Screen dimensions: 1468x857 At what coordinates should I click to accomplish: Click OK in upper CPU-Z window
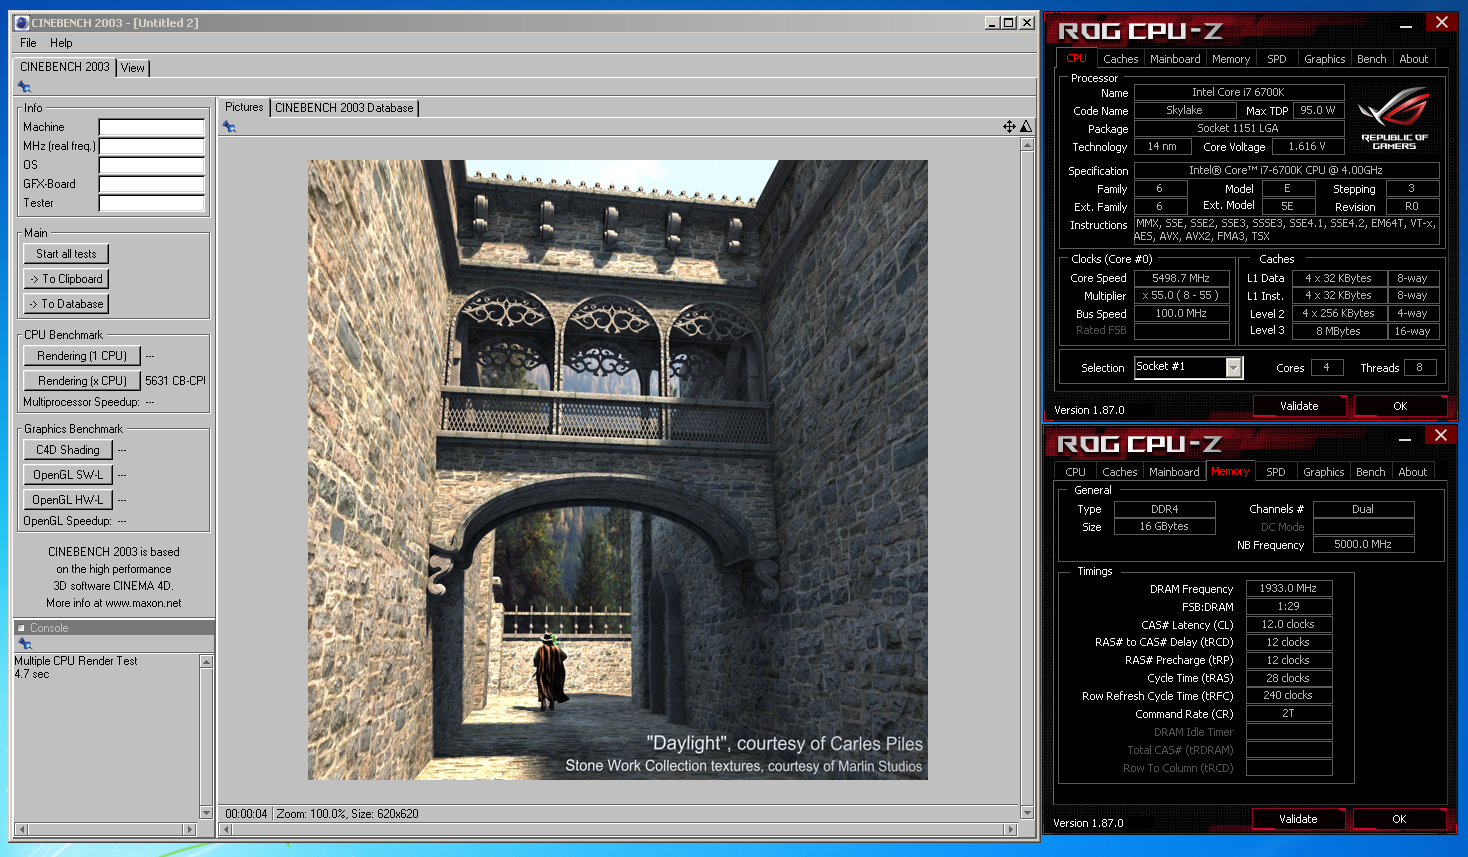(1400, 406)
